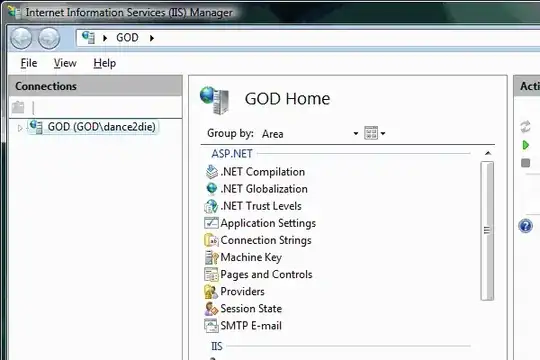Click the .NET Trust Levels label

coord(261,206)
